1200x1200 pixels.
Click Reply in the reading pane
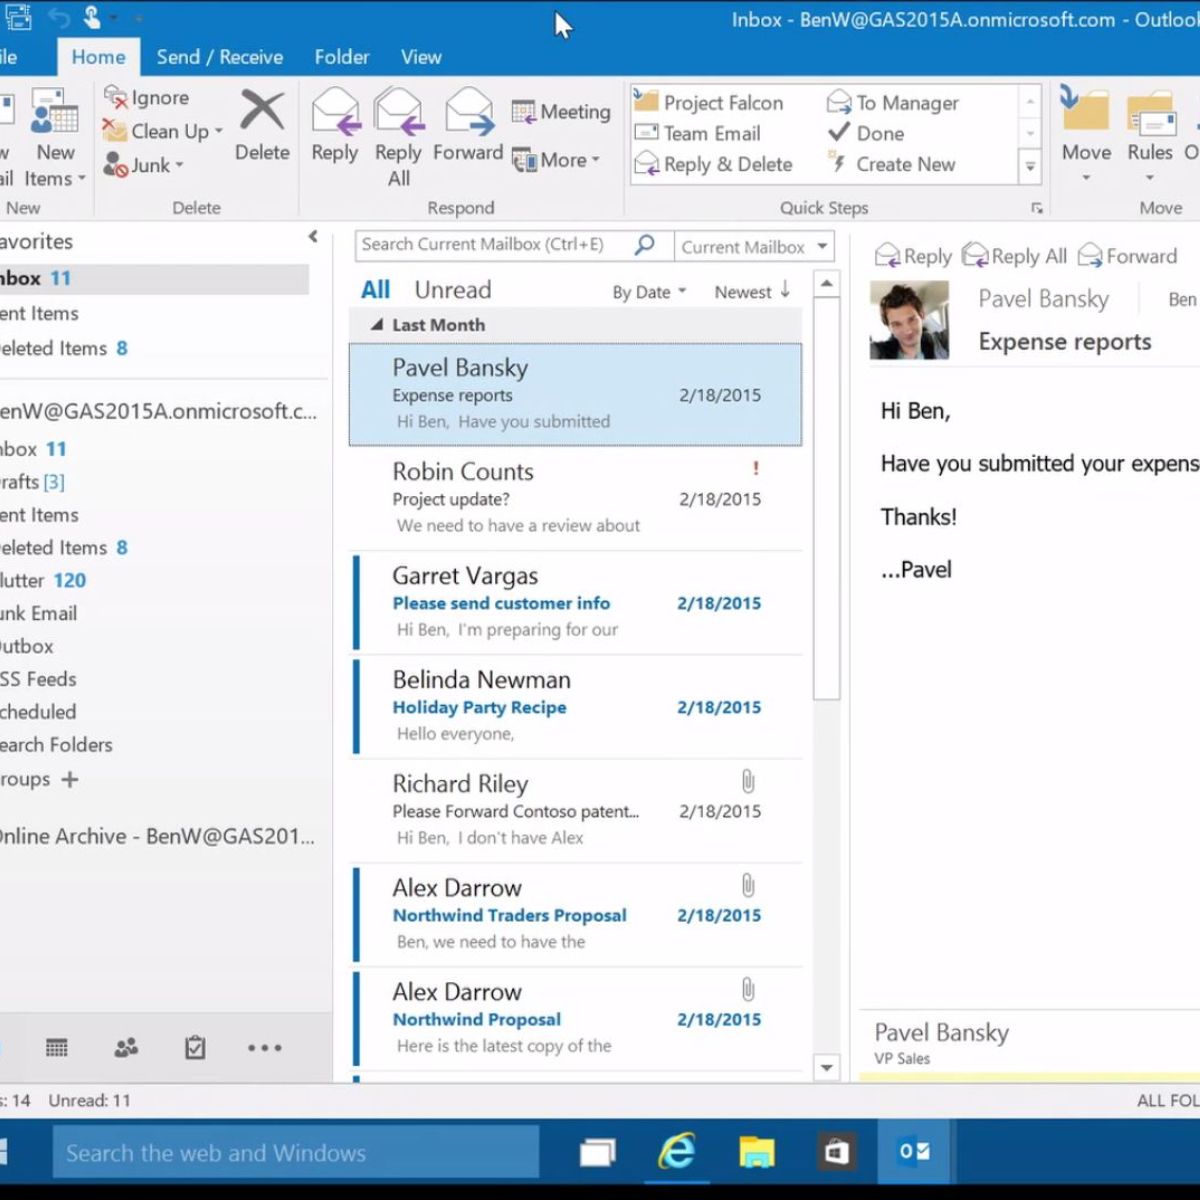[x=913, y=256]
